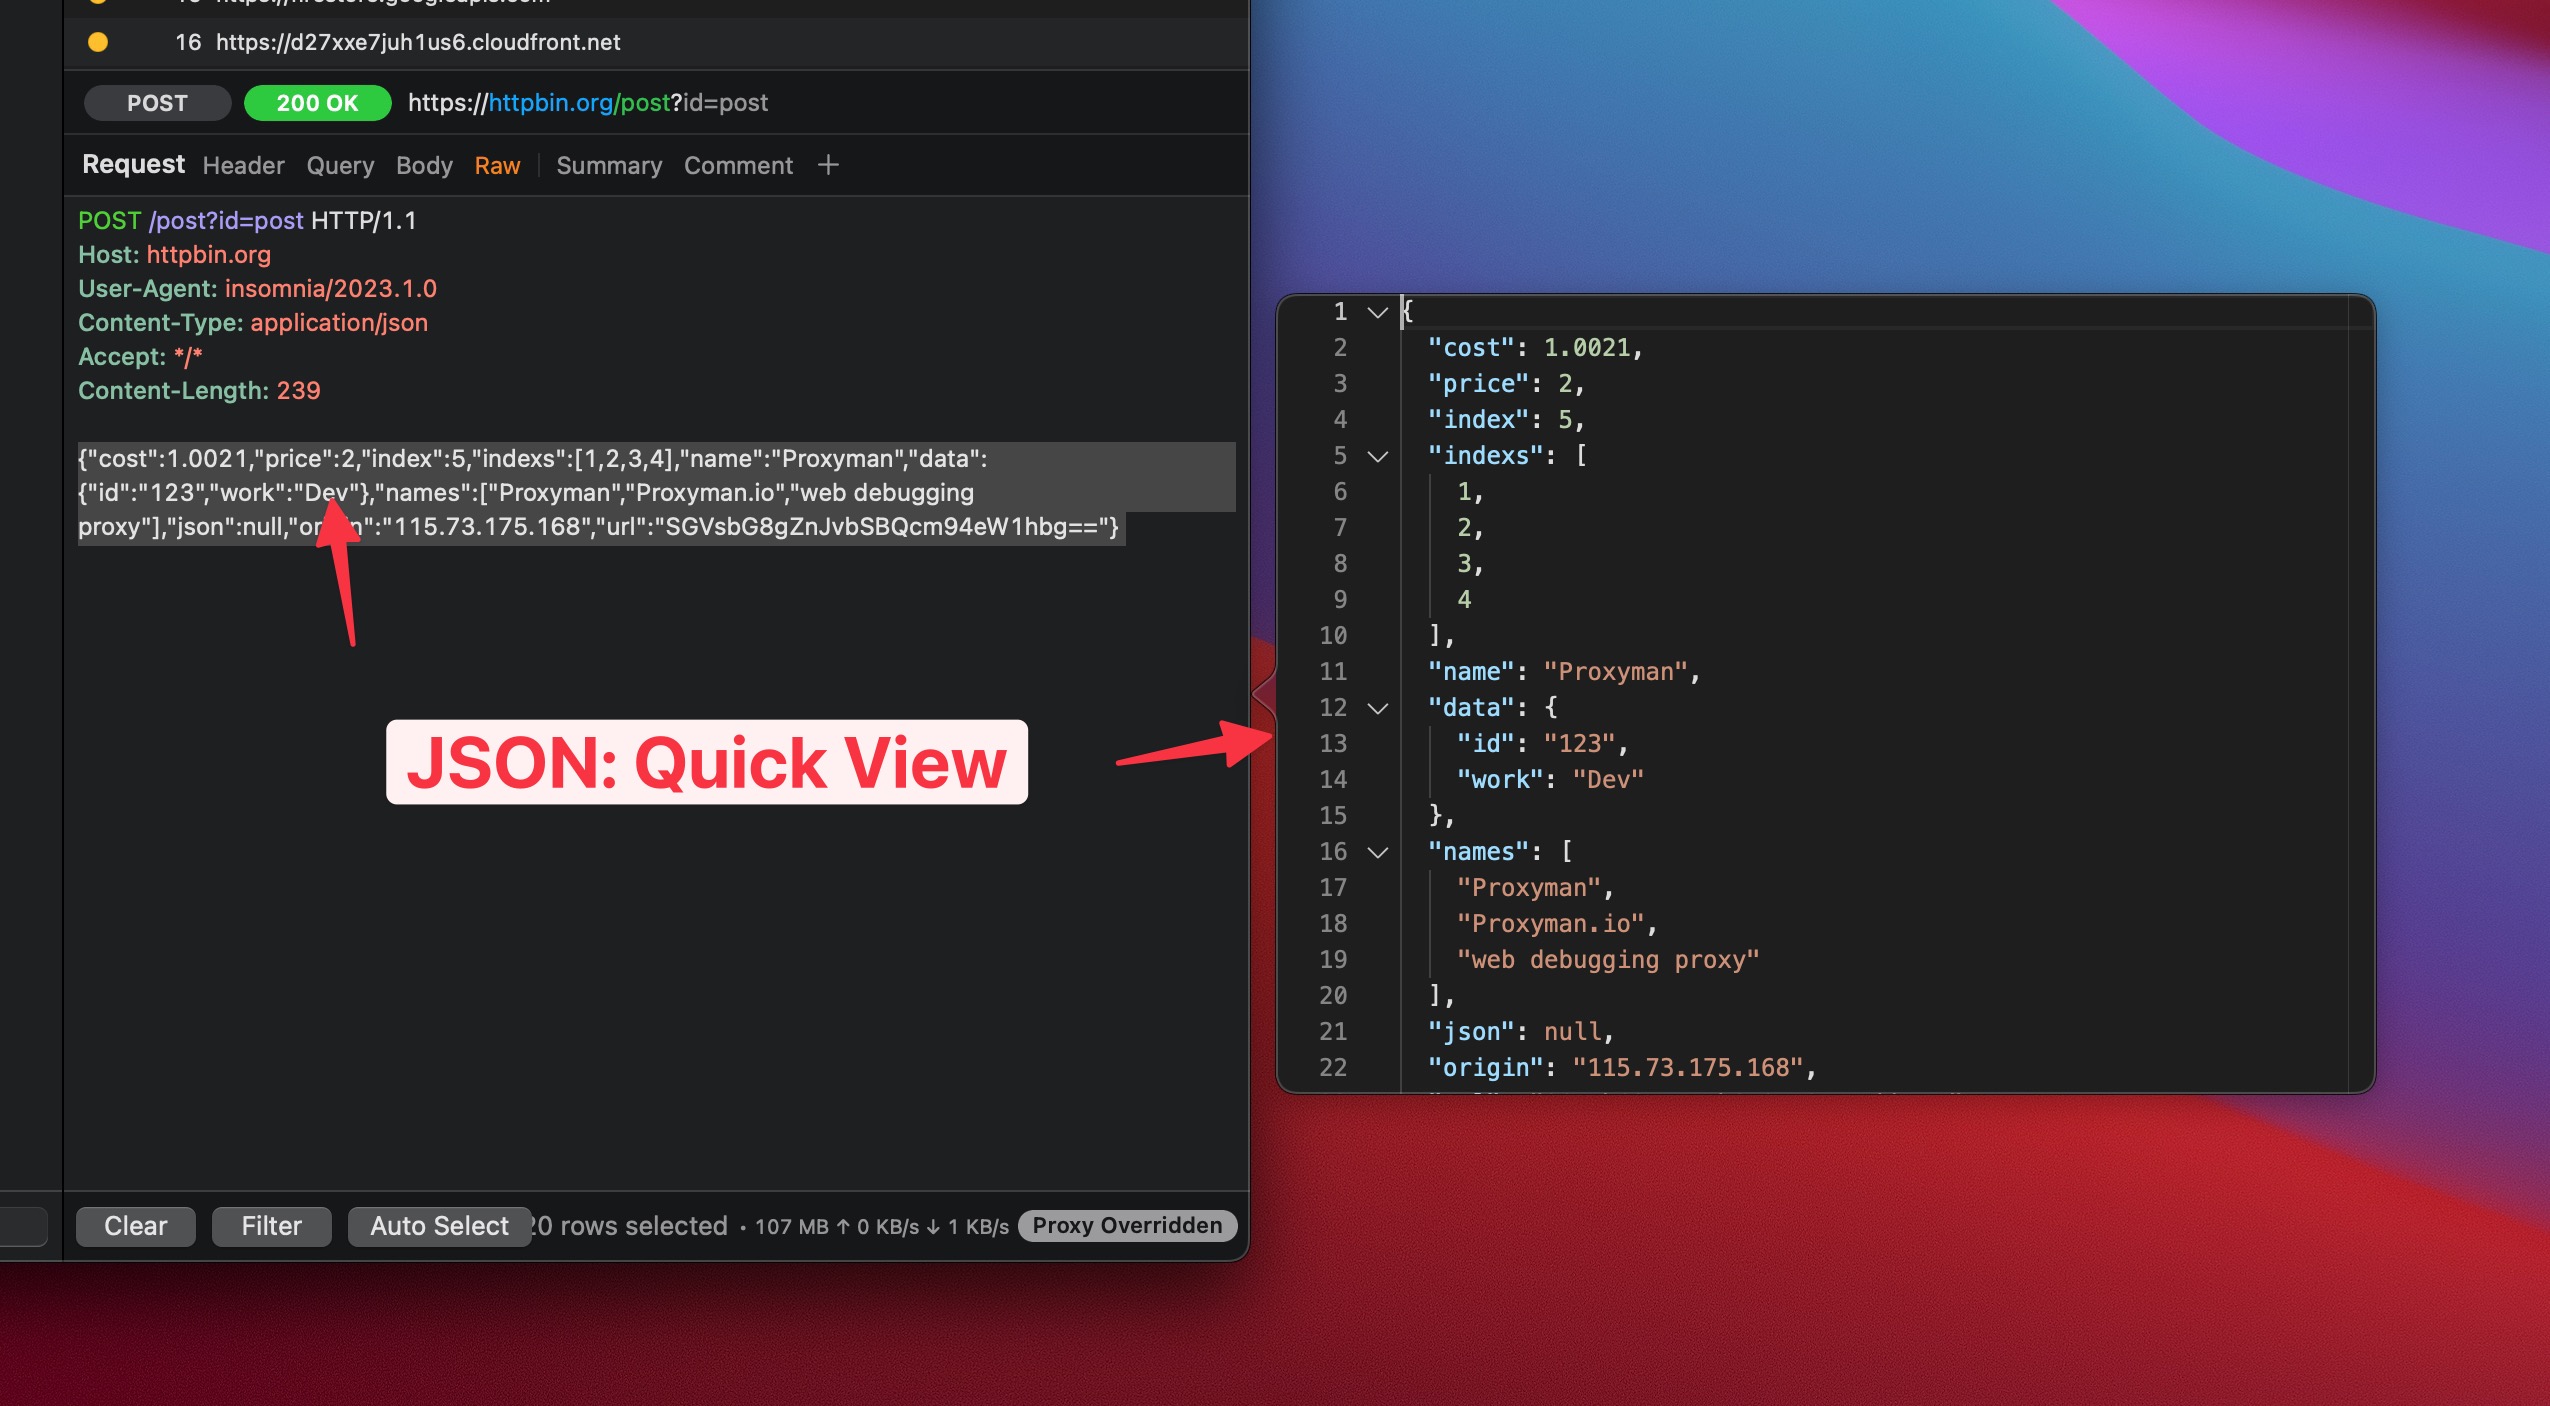The height and width of the screenshot is (1406, 2550).
Task: Select the Raw tab
Action: tap(497, 165)
